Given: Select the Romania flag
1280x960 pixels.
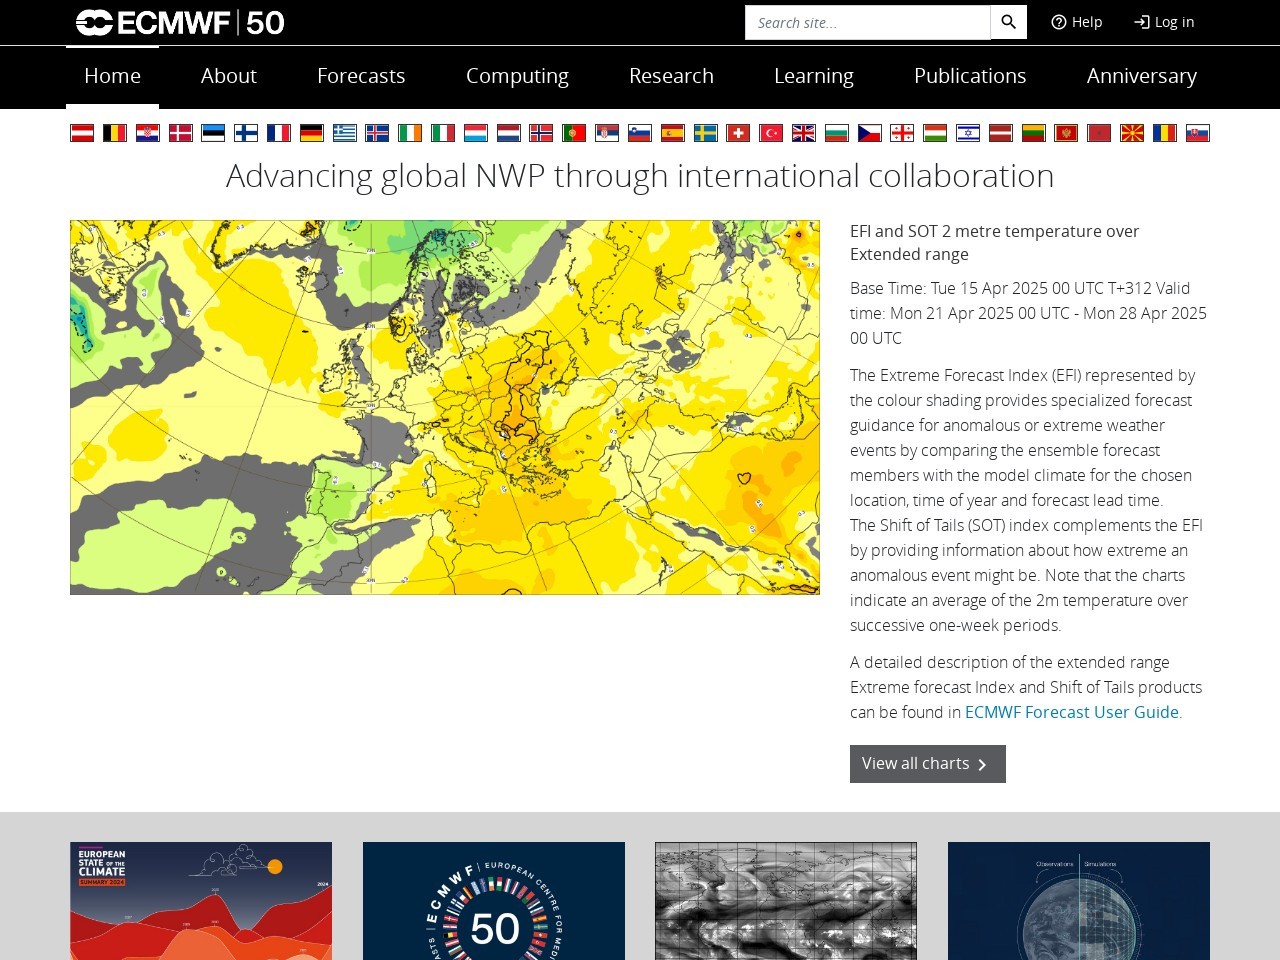Looking at the screenshot, I should click(x=1165, y=133).
